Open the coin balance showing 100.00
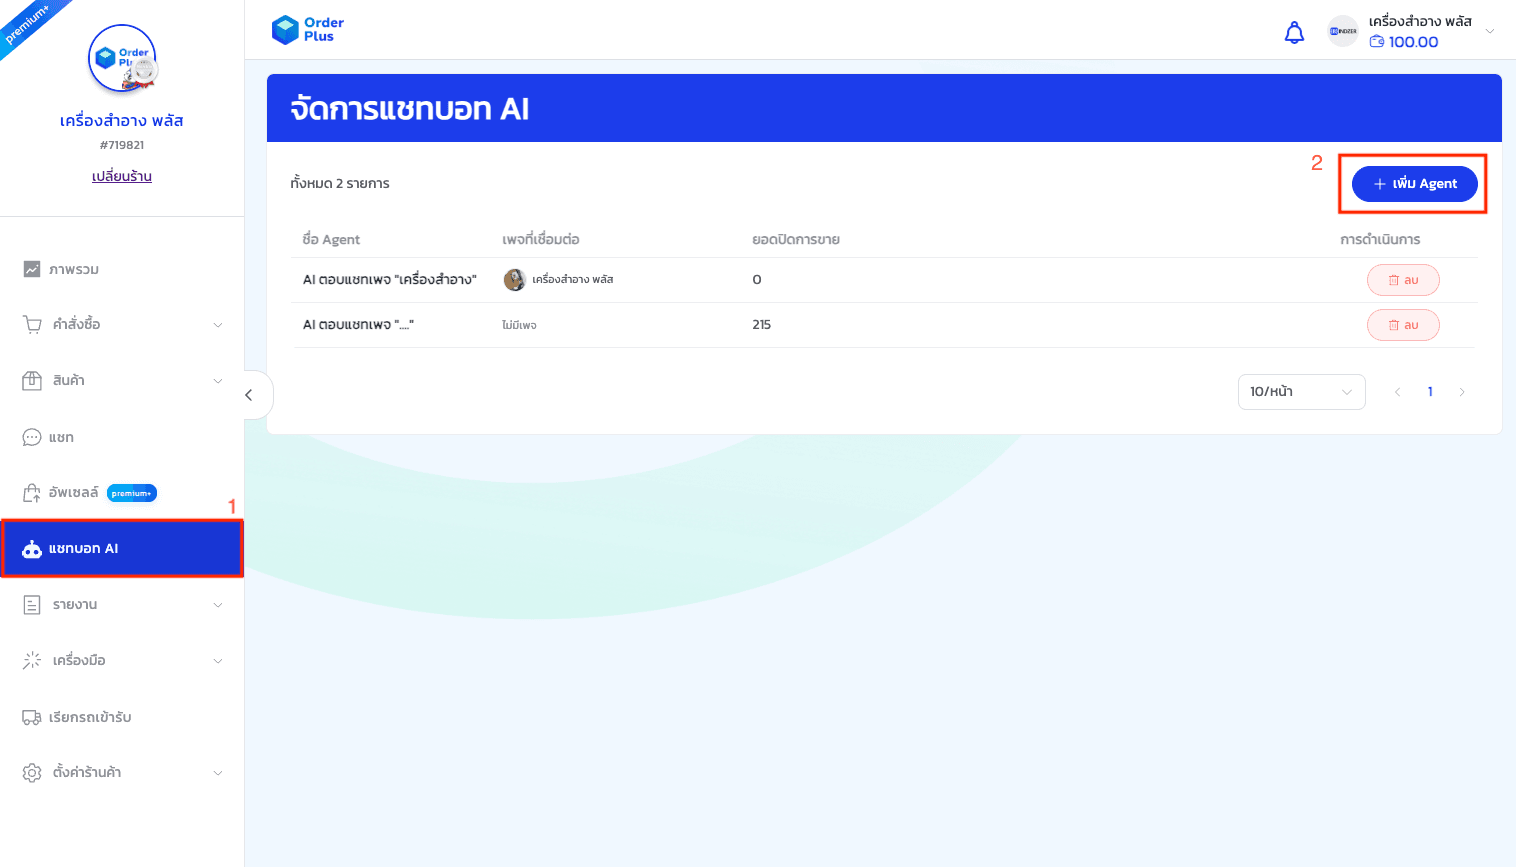The height and width of the screenshot is (867, 1516). 1403,42
